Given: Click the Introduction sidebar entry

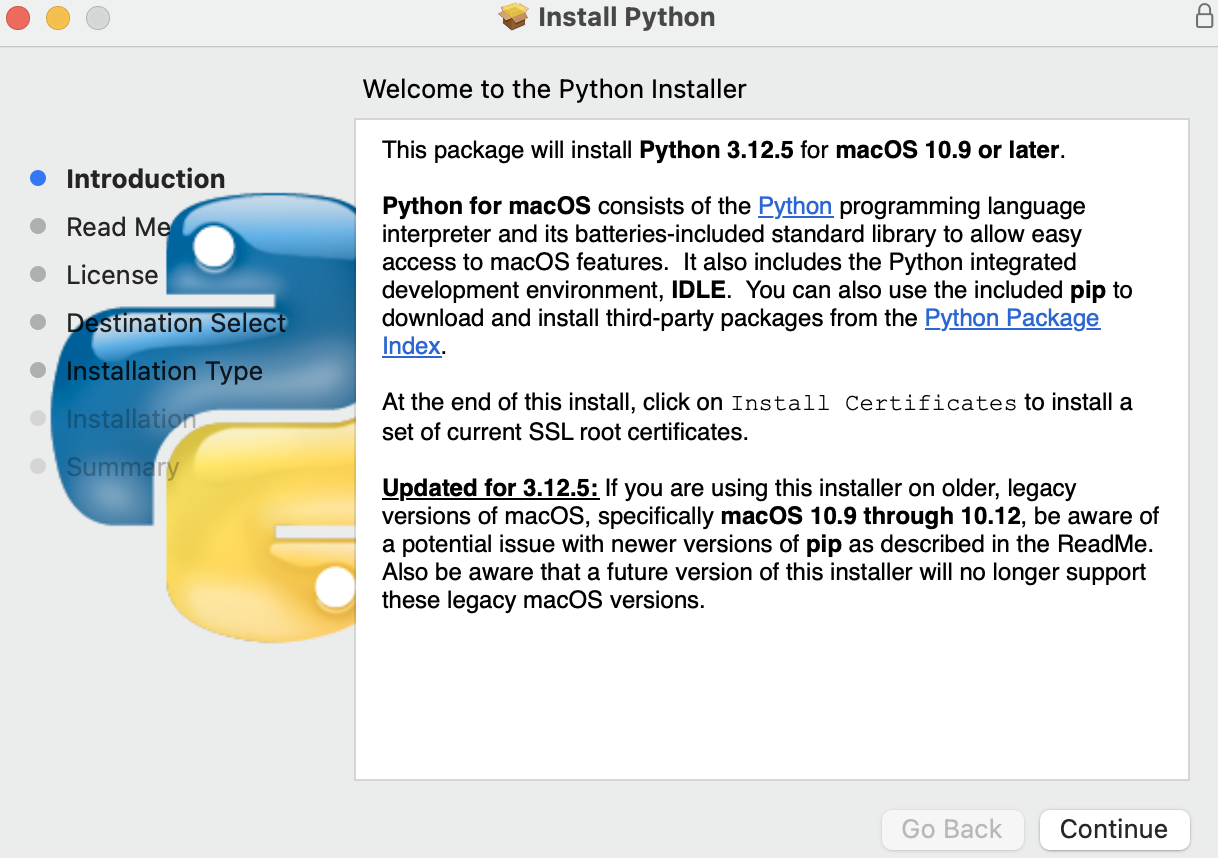Looking at the screenshot, I should 145,178.
